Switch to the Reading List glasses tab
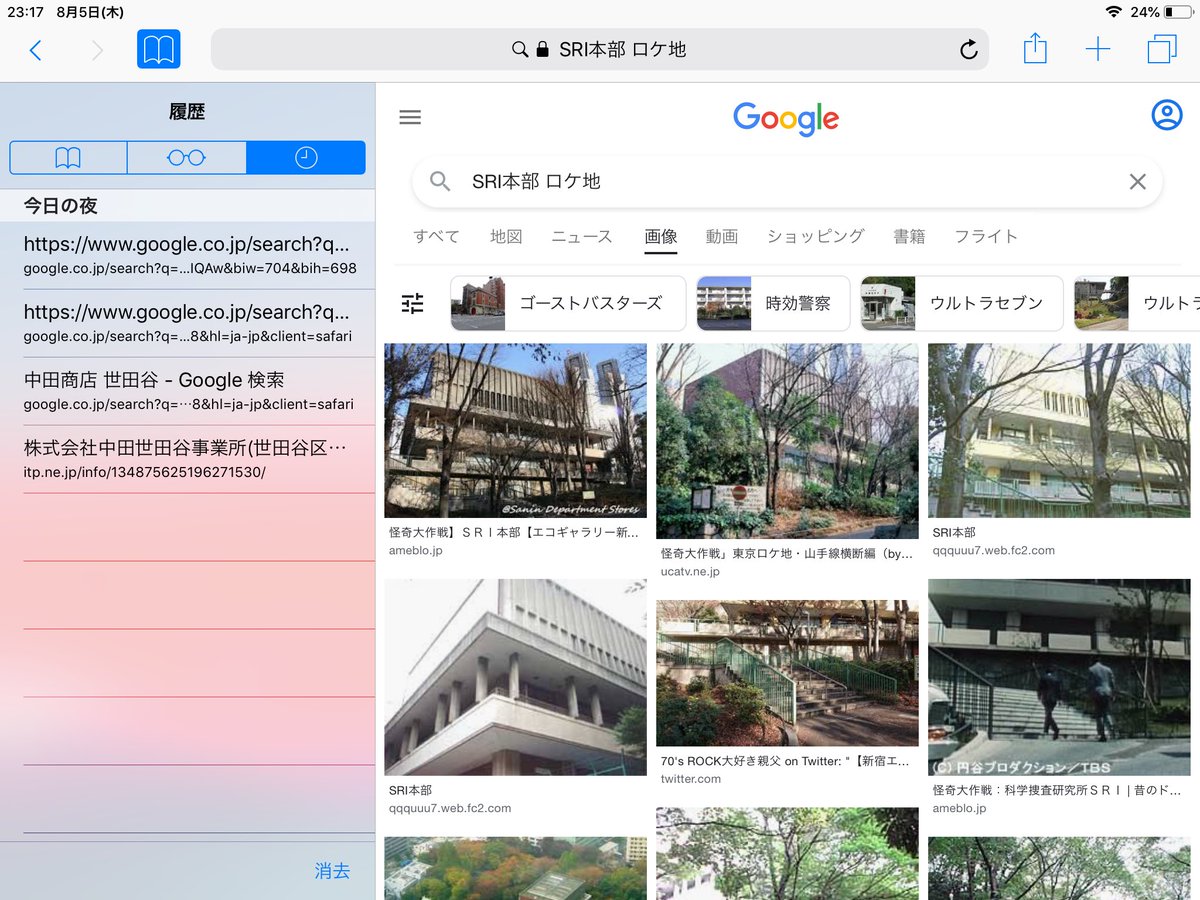This screenshot has height=900, width=1200. coord(187,158)
